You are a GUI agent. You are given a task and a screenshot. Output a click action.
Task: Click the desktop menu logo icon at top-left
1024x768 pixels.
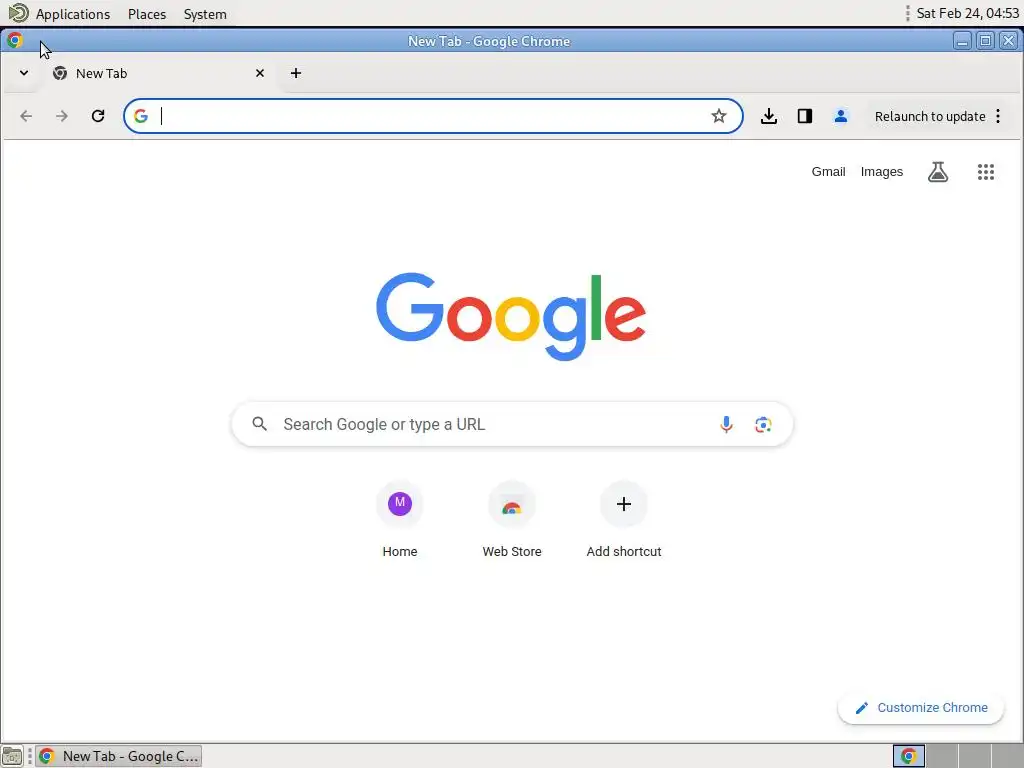(x=18, y=13)
